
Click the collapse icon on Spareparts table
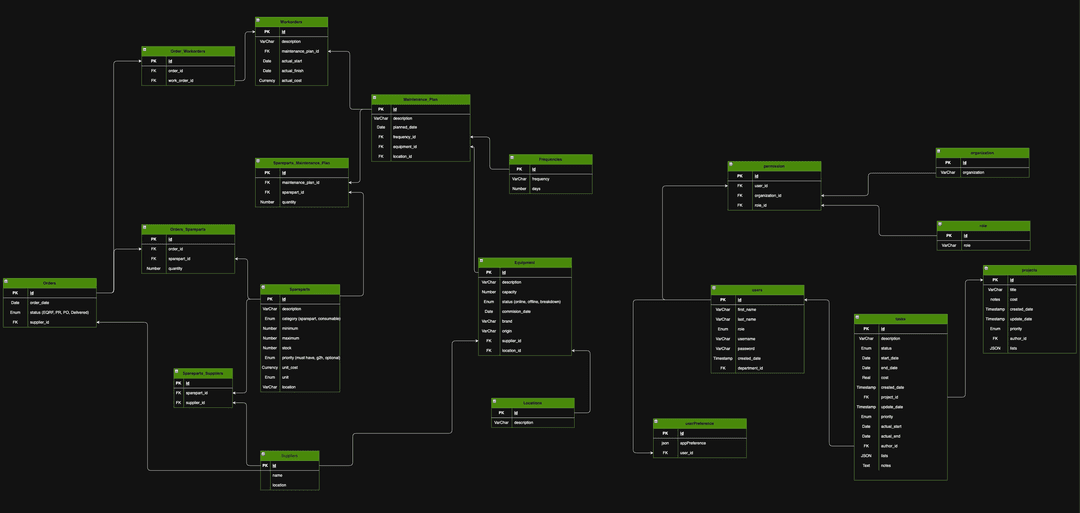coord(263,288)
